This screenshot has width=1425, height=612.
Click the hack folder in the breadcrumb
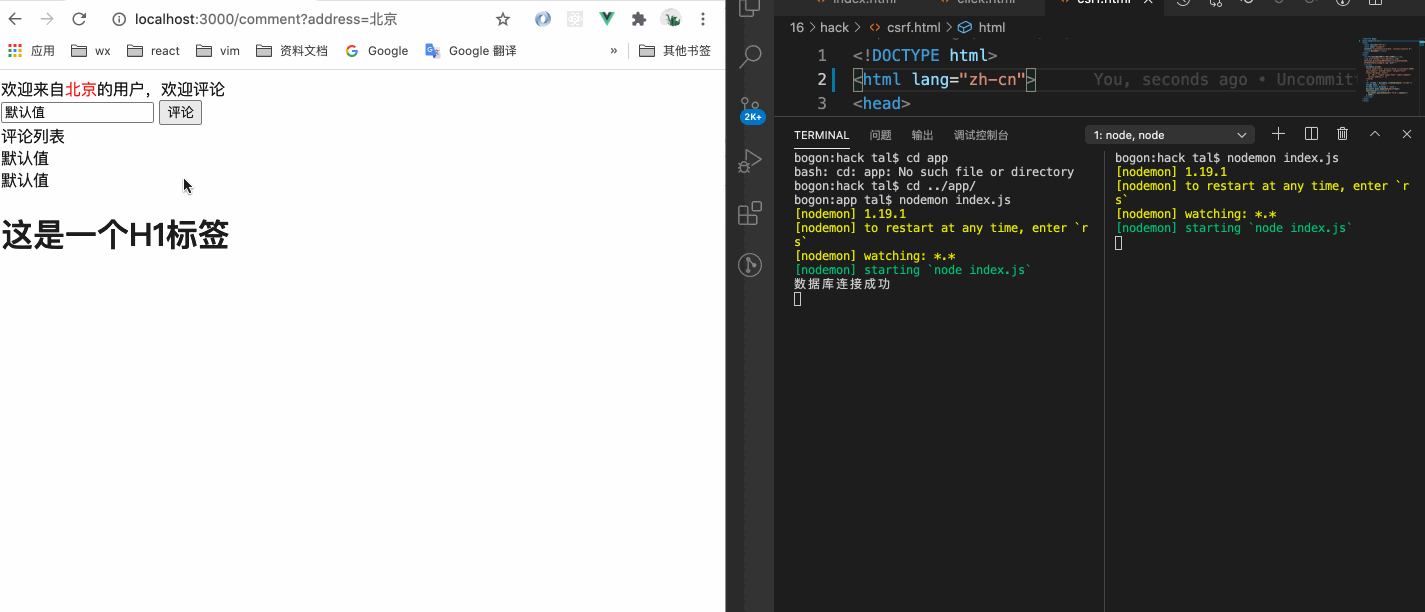coord(834,27)
